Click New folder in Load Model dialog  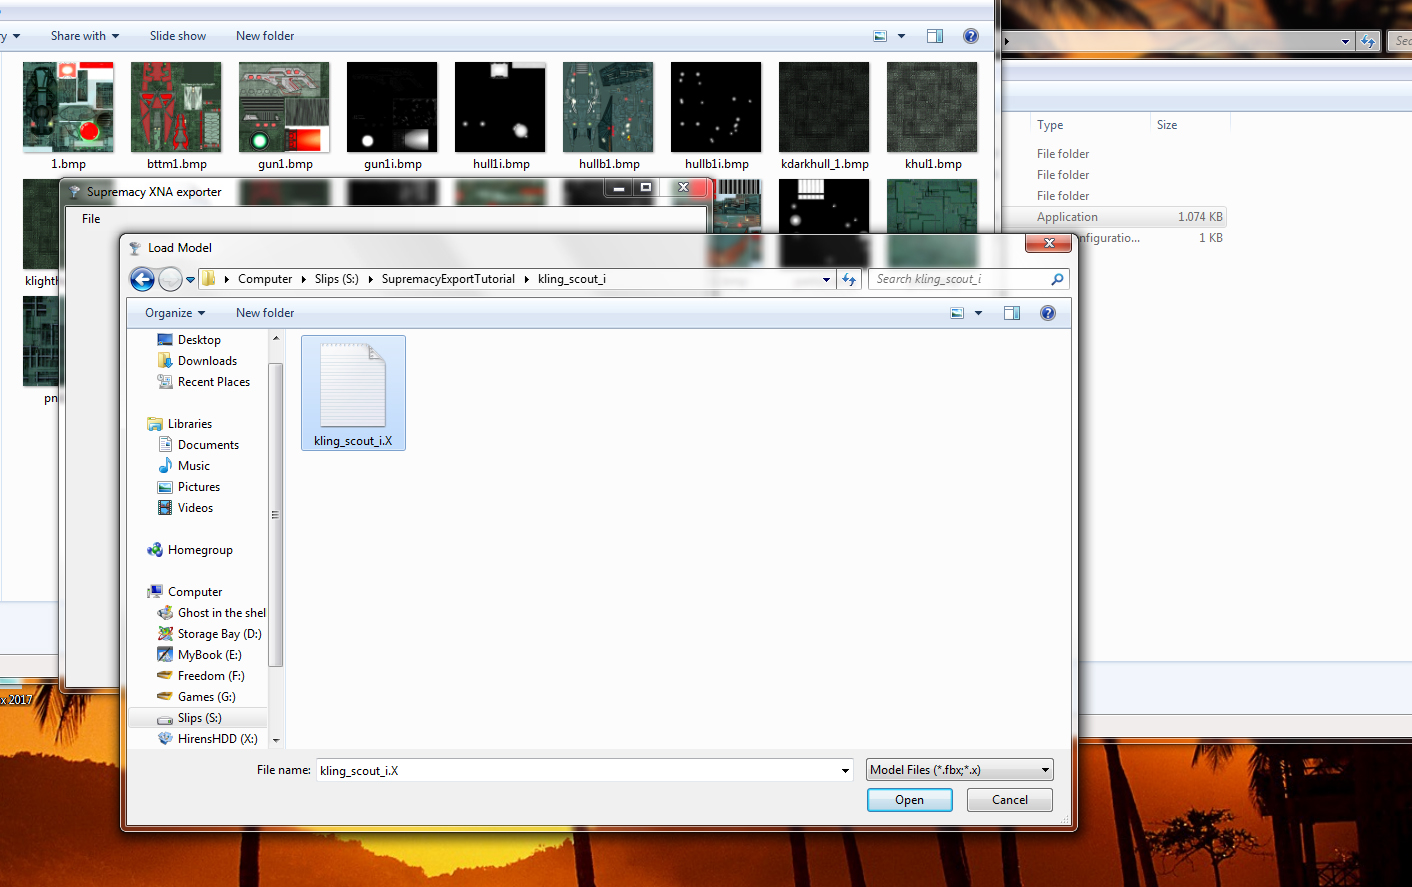coord(265,313)
